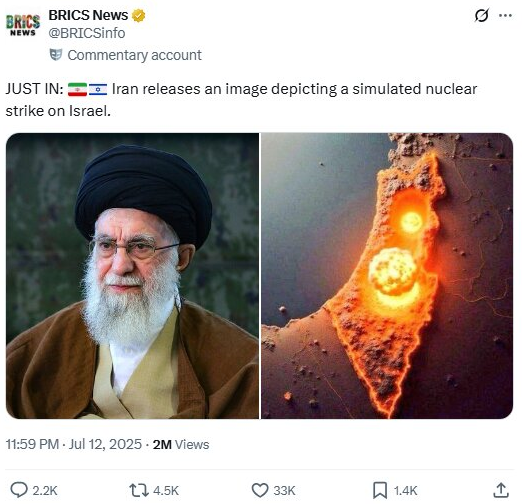
Task: Bookmark the post with bookmark icon
Action: pyautogui.click(x=380, y=490)
